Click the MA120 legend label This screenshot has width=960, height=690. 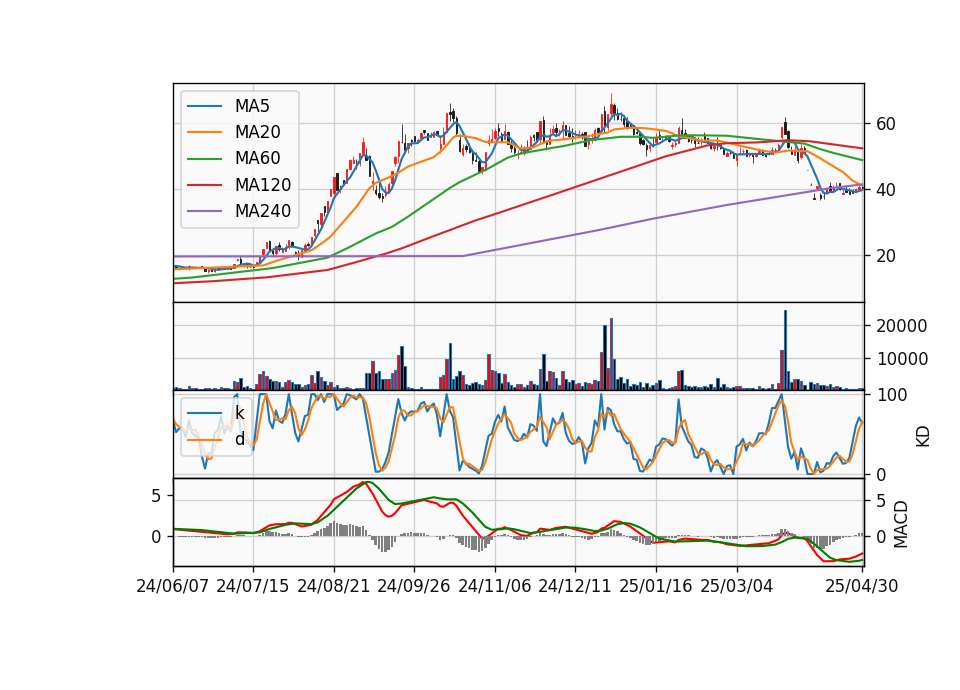263,185
